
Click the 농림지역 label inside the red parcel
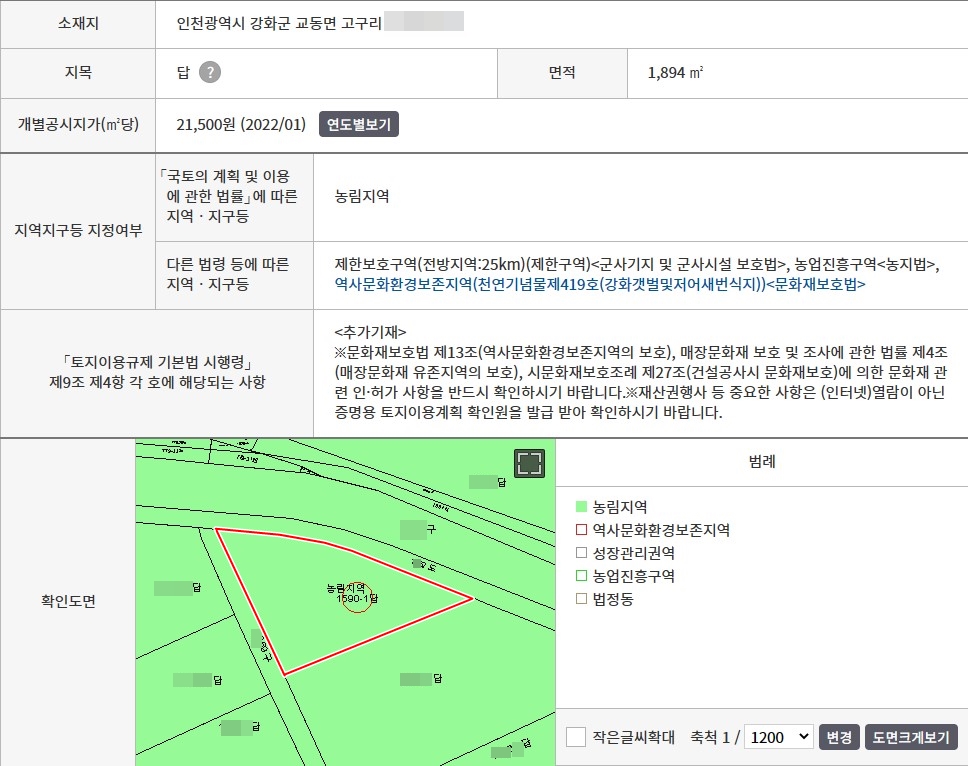347,587
